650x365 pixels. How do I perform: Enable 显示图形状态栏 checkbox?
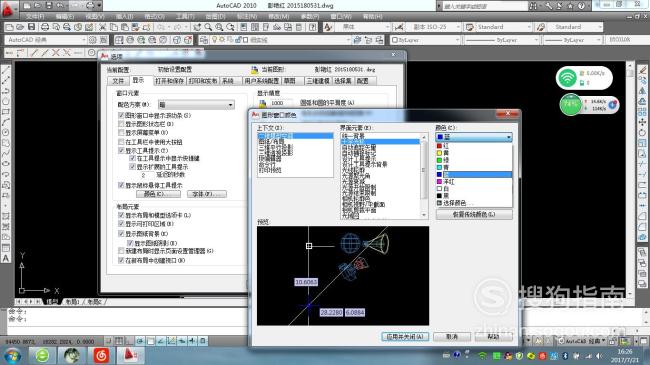pos(121,124)
